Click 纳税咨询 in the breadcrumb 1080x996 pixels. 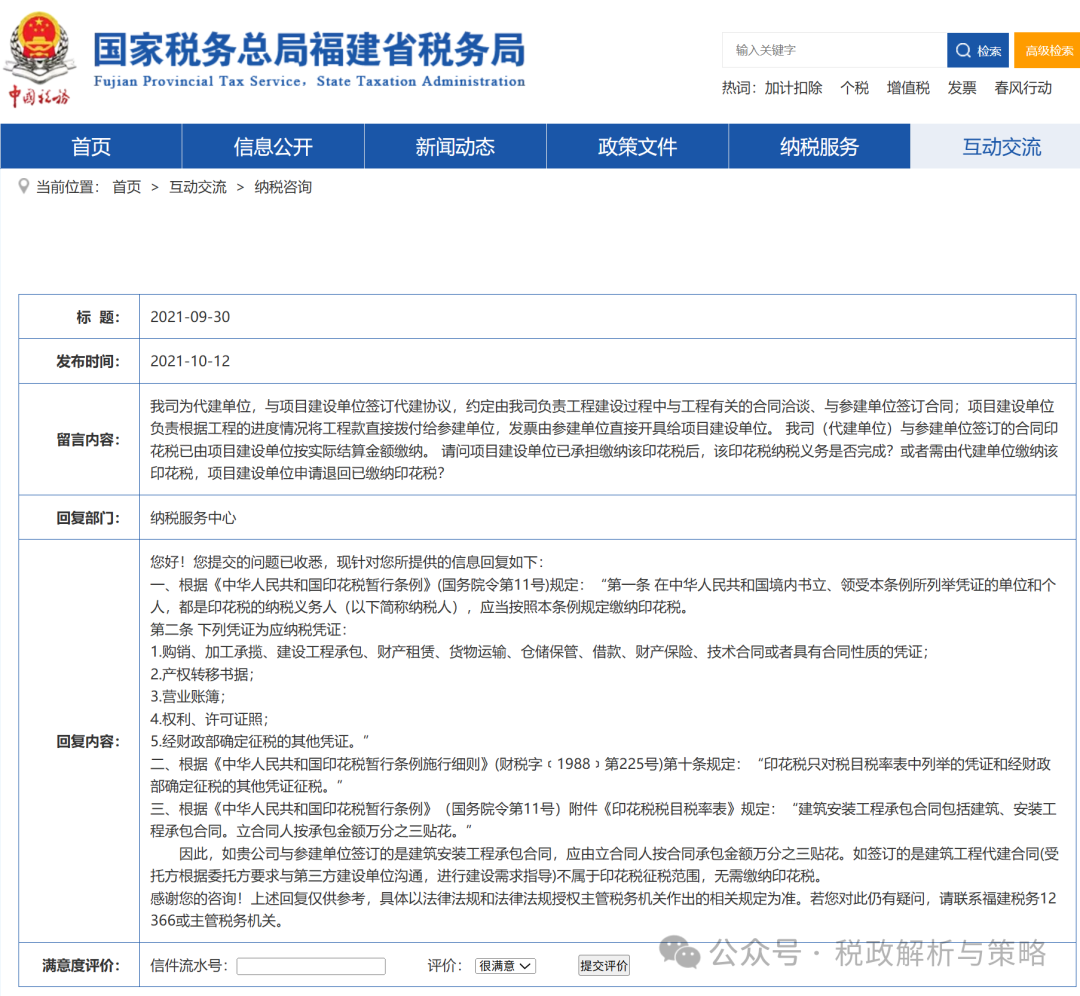pyautogui.click(x=283, y=187)
